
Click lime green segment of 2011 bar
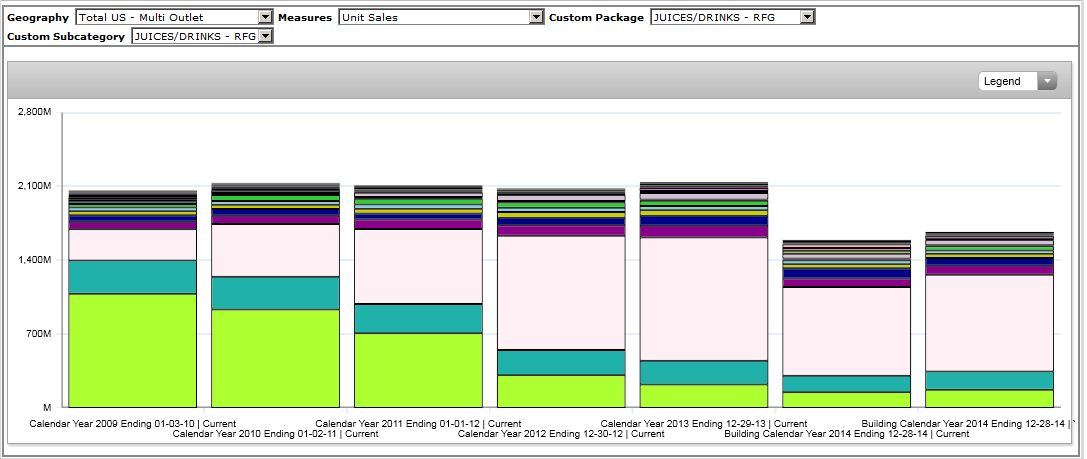(x=418, y=370)
